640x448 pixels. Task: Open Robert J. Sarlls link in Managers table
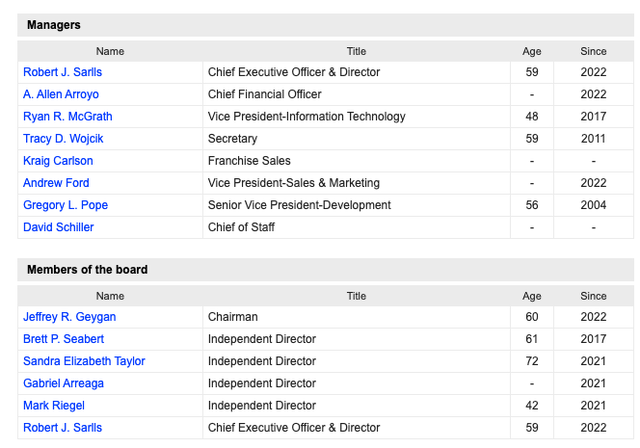point(62,72)
